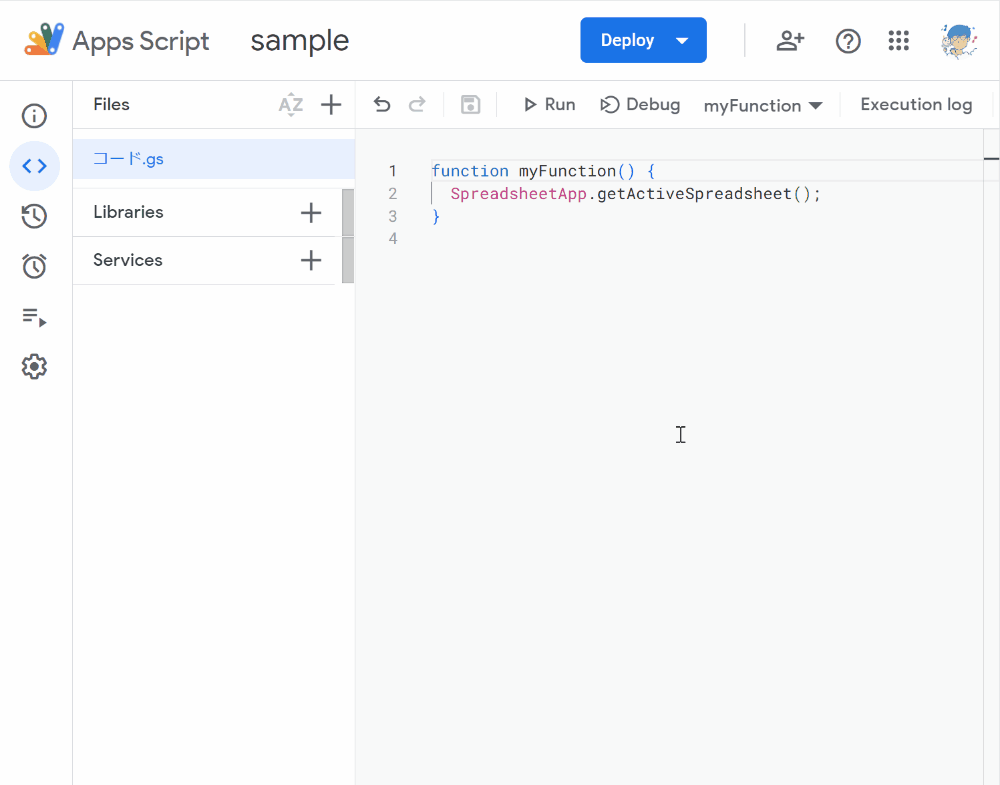Viewport: 1000px width, 785px height.
Task: Add a new file with plus icon
Action: pos(331,105)
